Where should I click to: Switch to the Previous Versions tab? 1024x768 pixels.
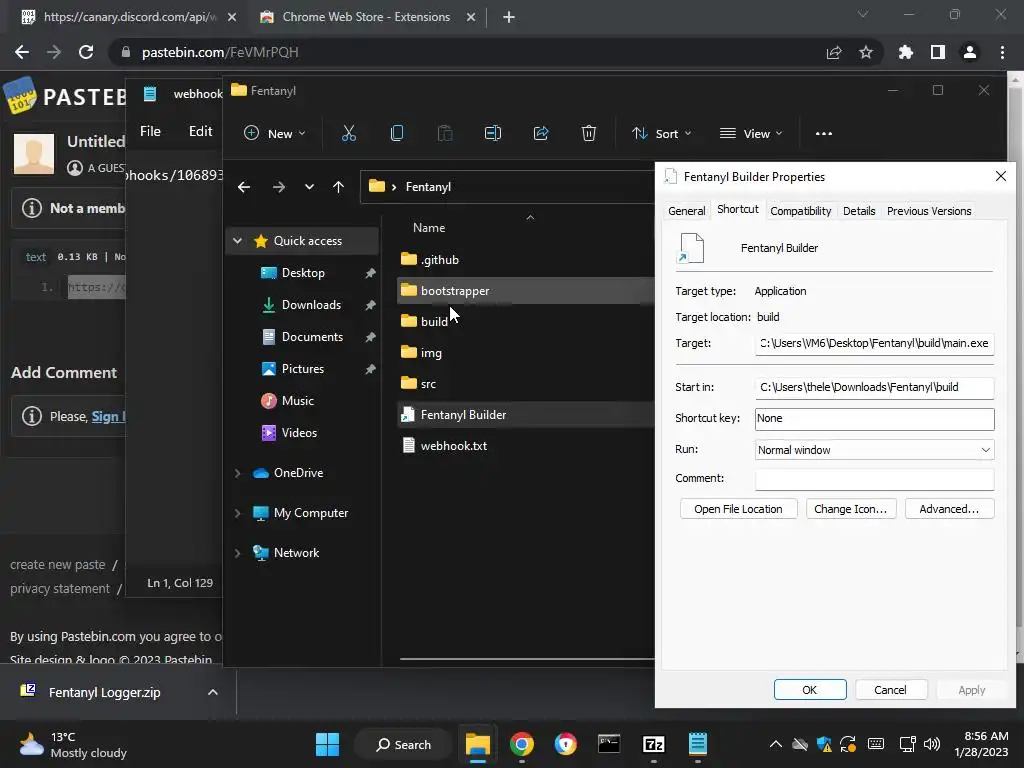pos(929,211)
